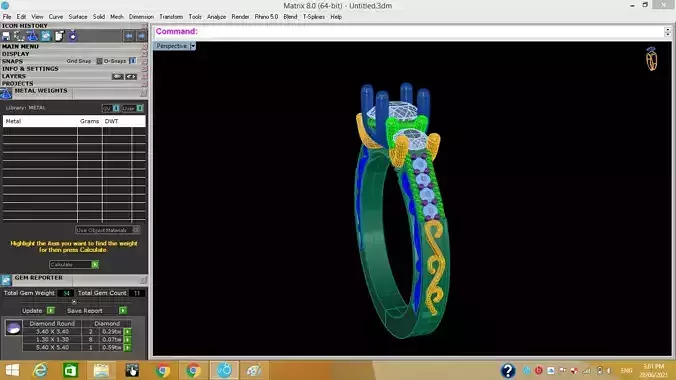Toggle Use Object Materials checkbox

135,230
